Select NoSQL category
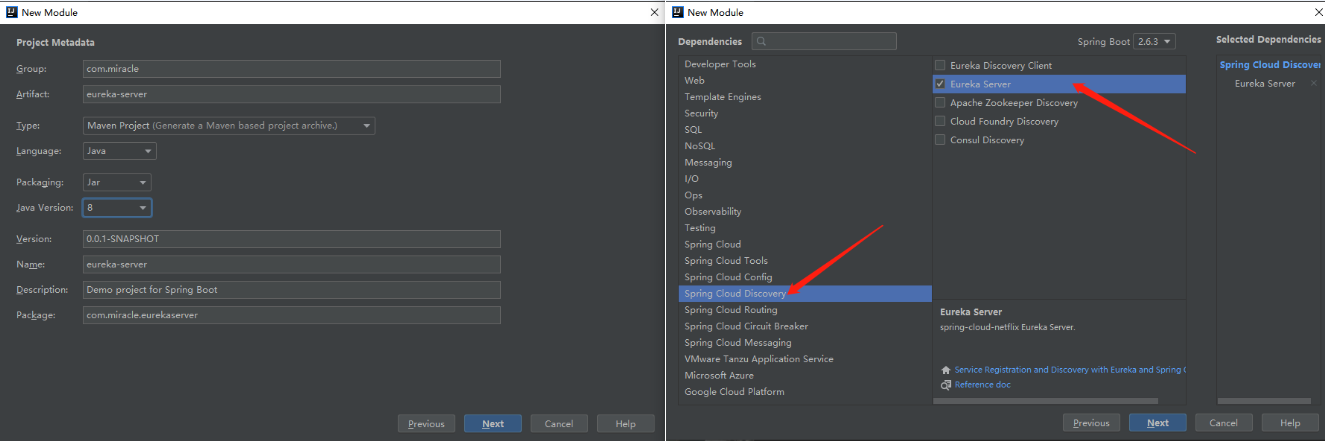1325x441 pixels. click(699, 146)
